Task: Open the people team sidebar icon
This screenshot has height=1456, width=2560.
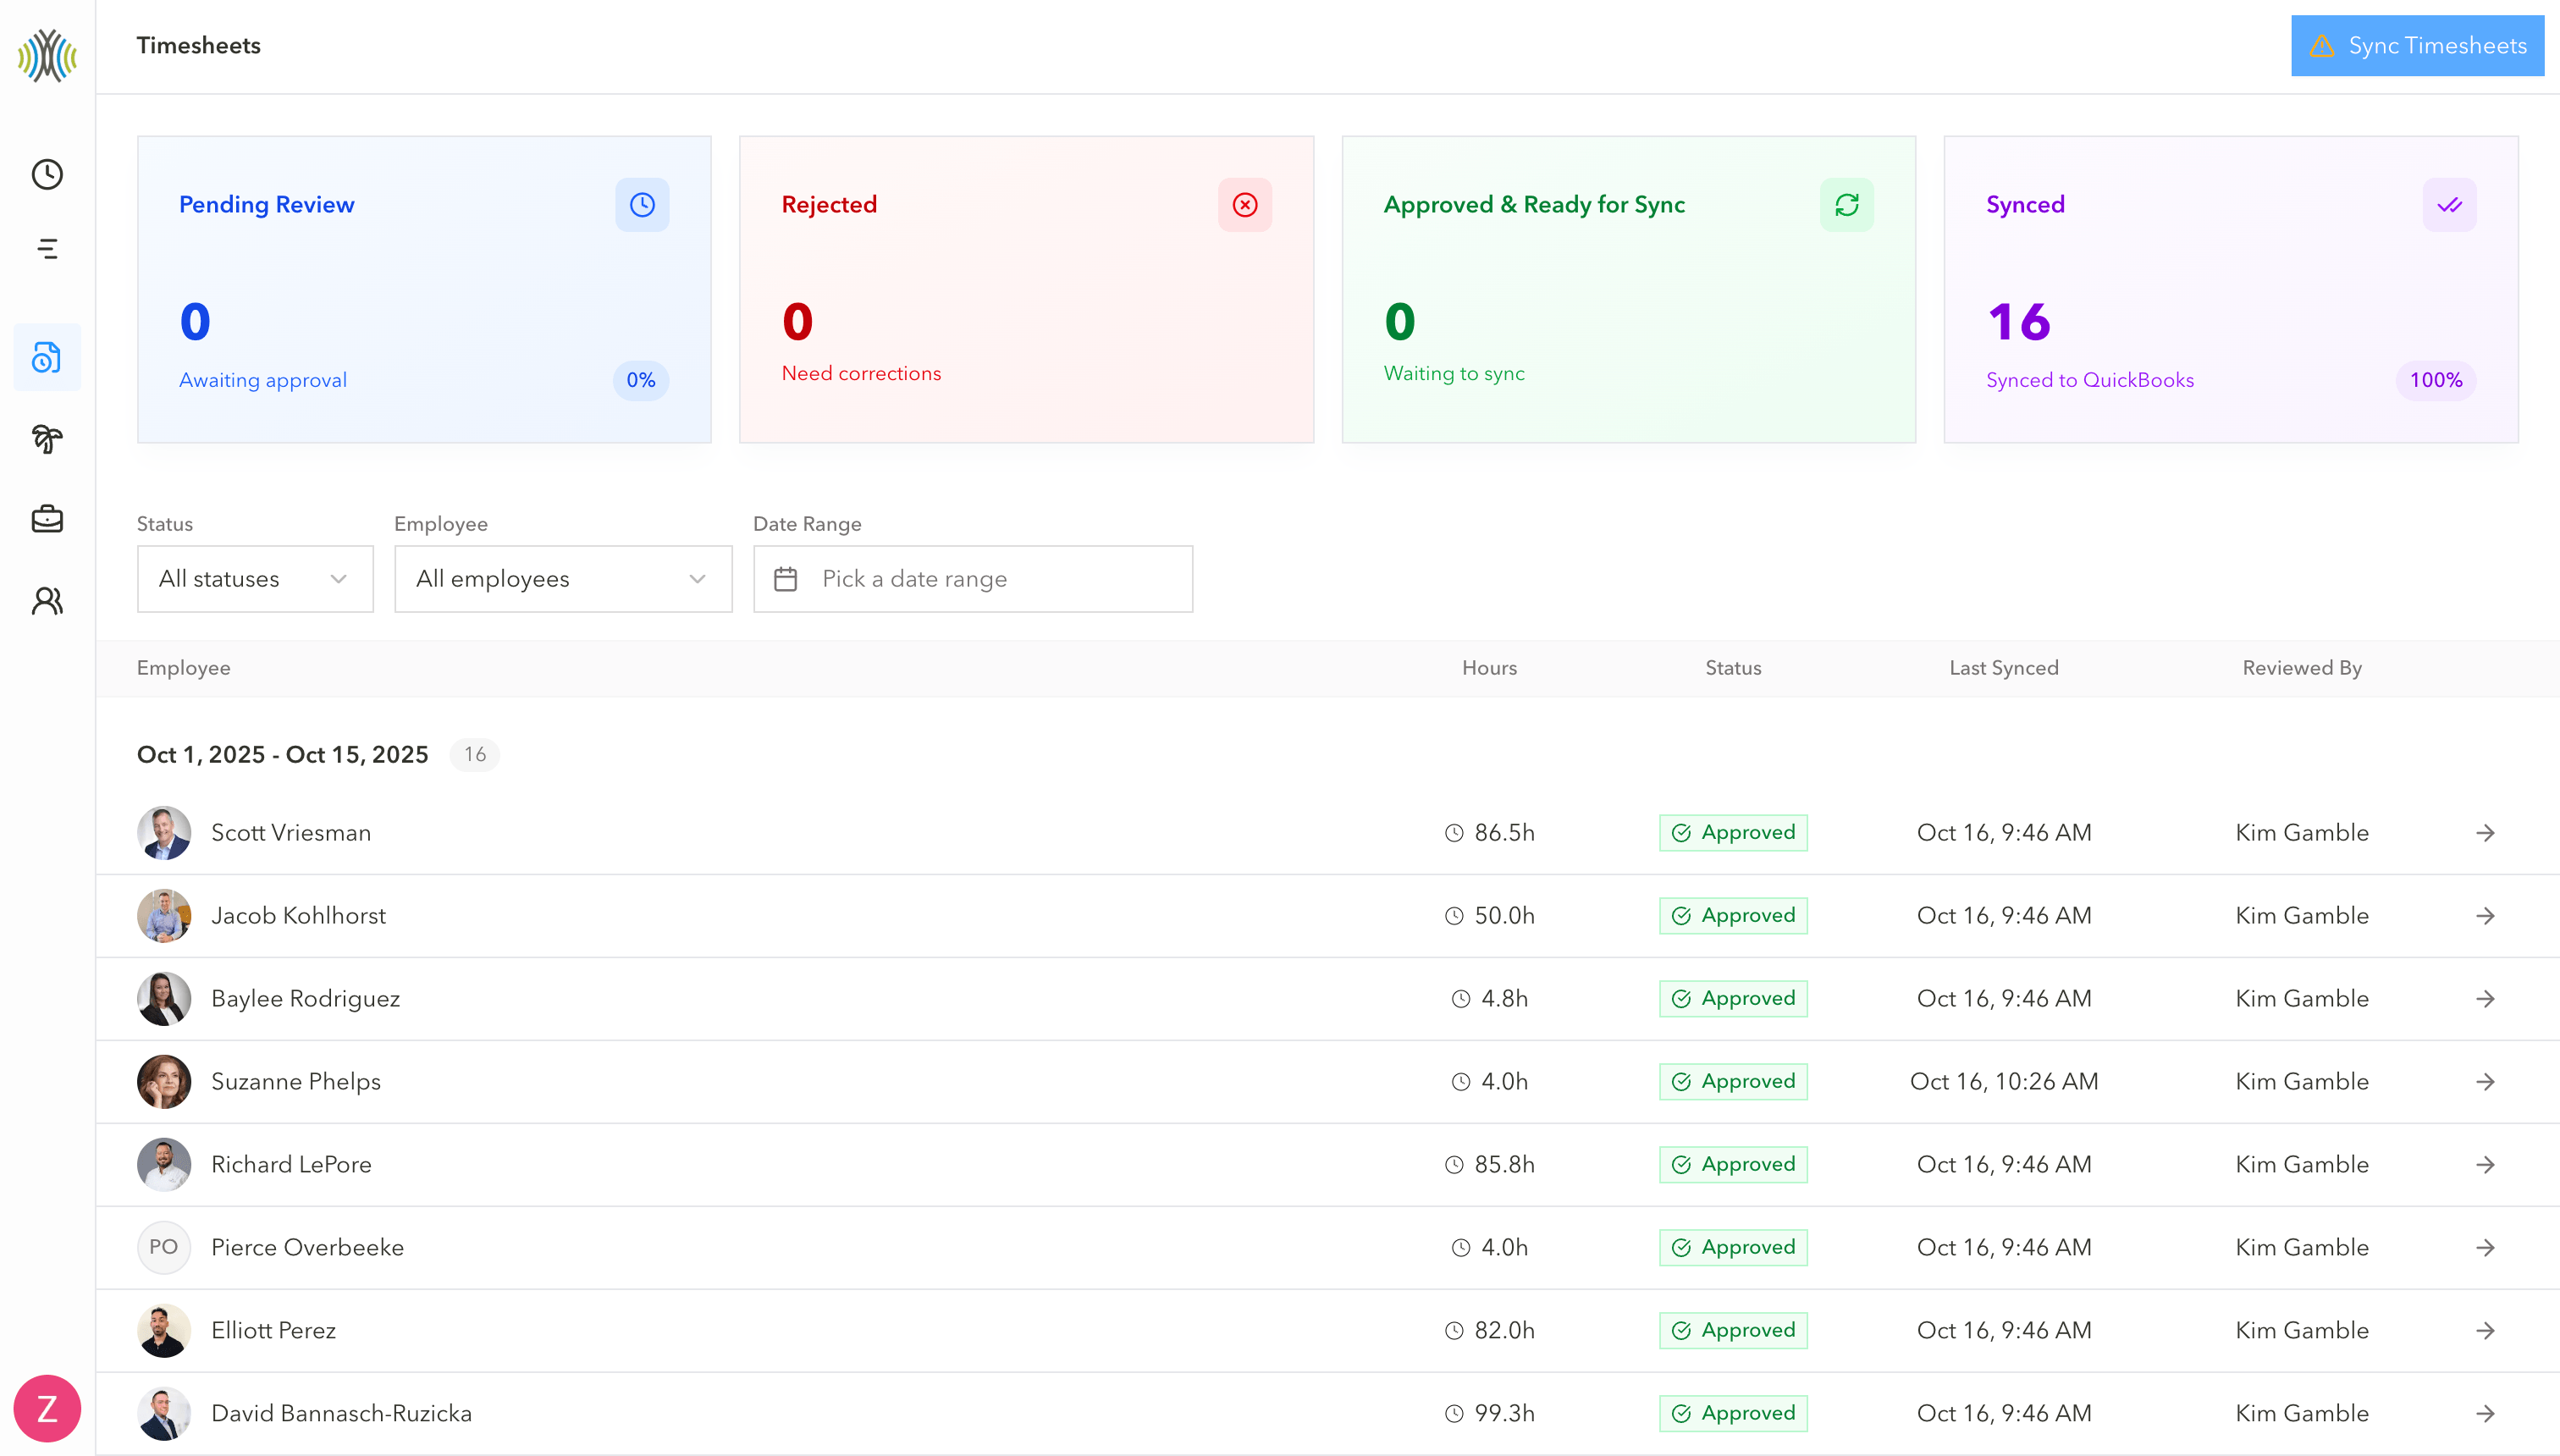Action: (x=47, y=600)
